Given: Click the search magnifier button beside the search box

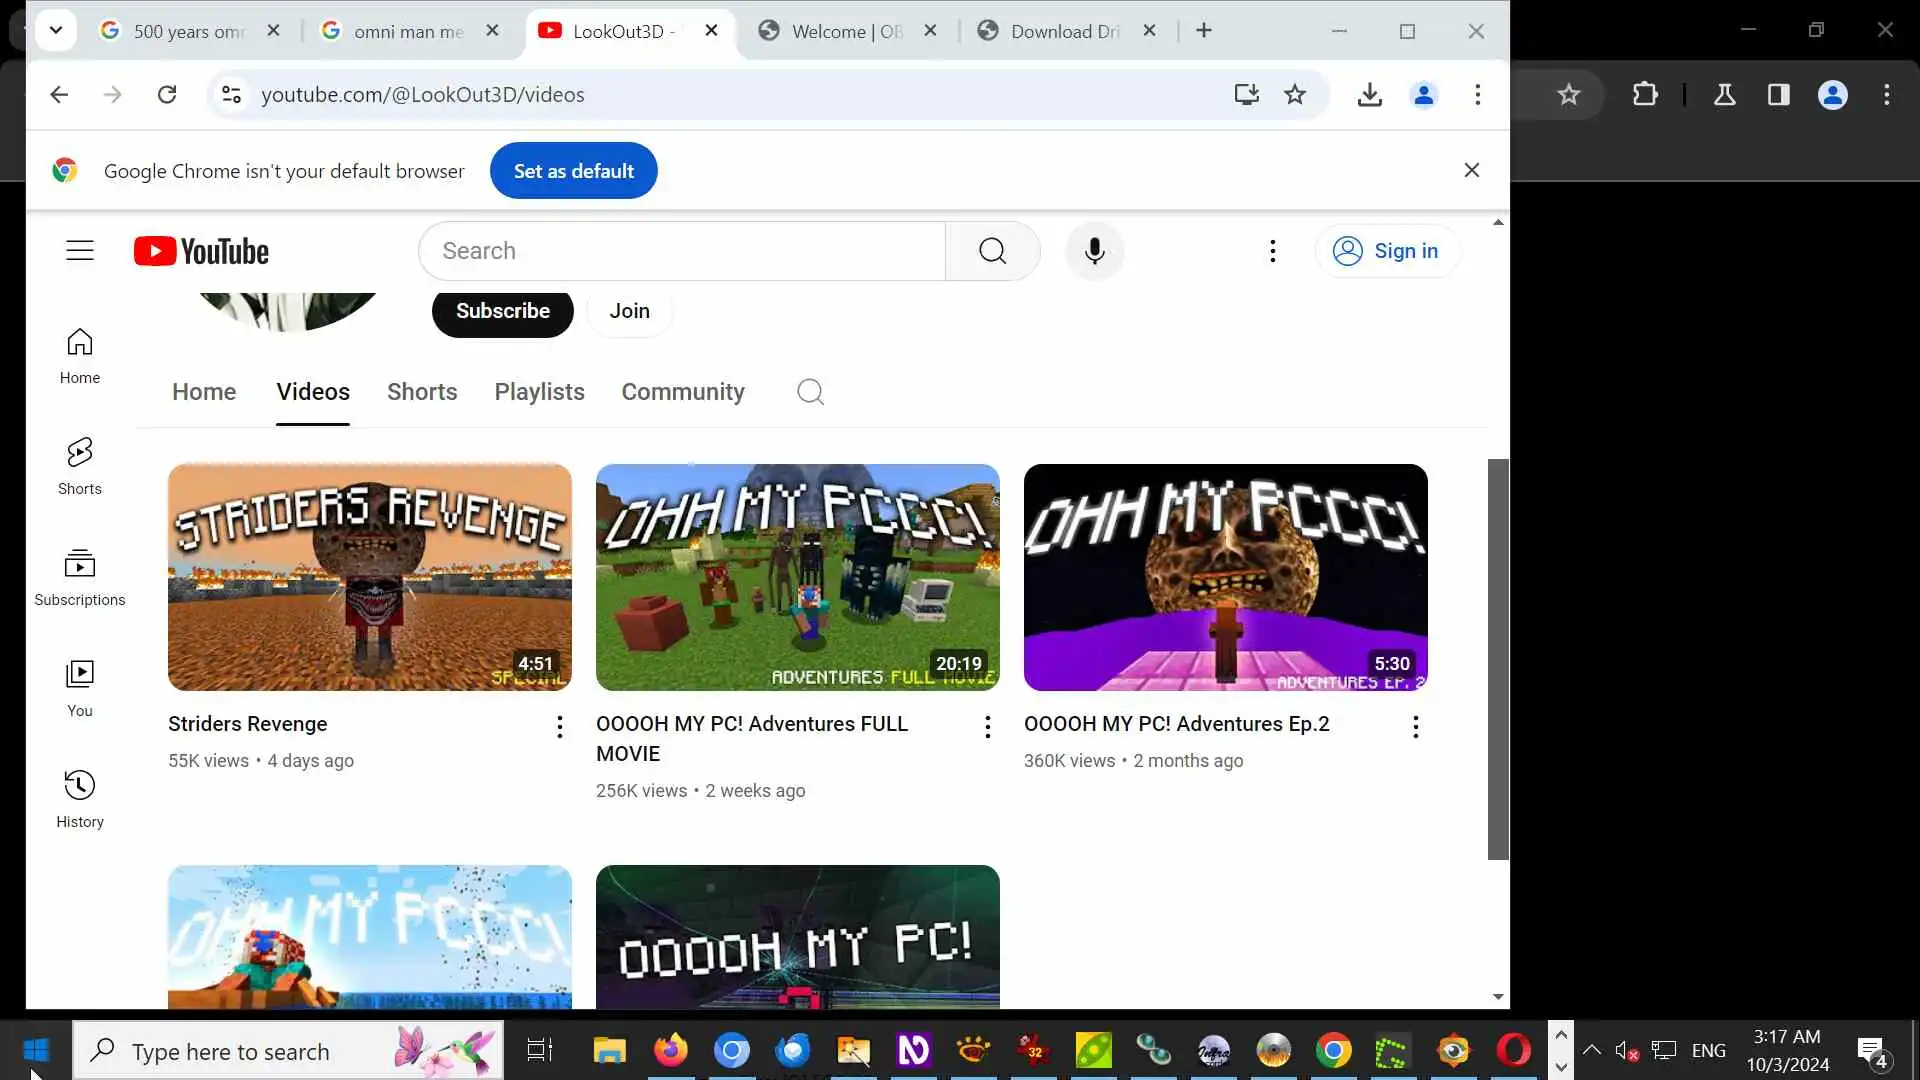Looking at the screenshot, I should [992, 251].
